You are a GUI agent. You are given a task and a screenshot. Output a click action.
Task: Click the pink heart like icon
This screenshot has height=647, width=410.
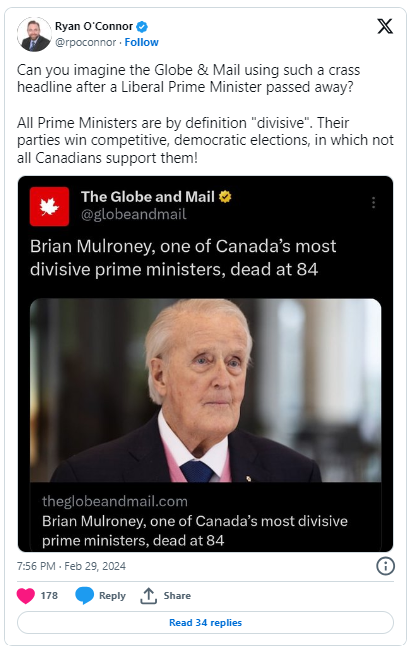click(26, 595)
